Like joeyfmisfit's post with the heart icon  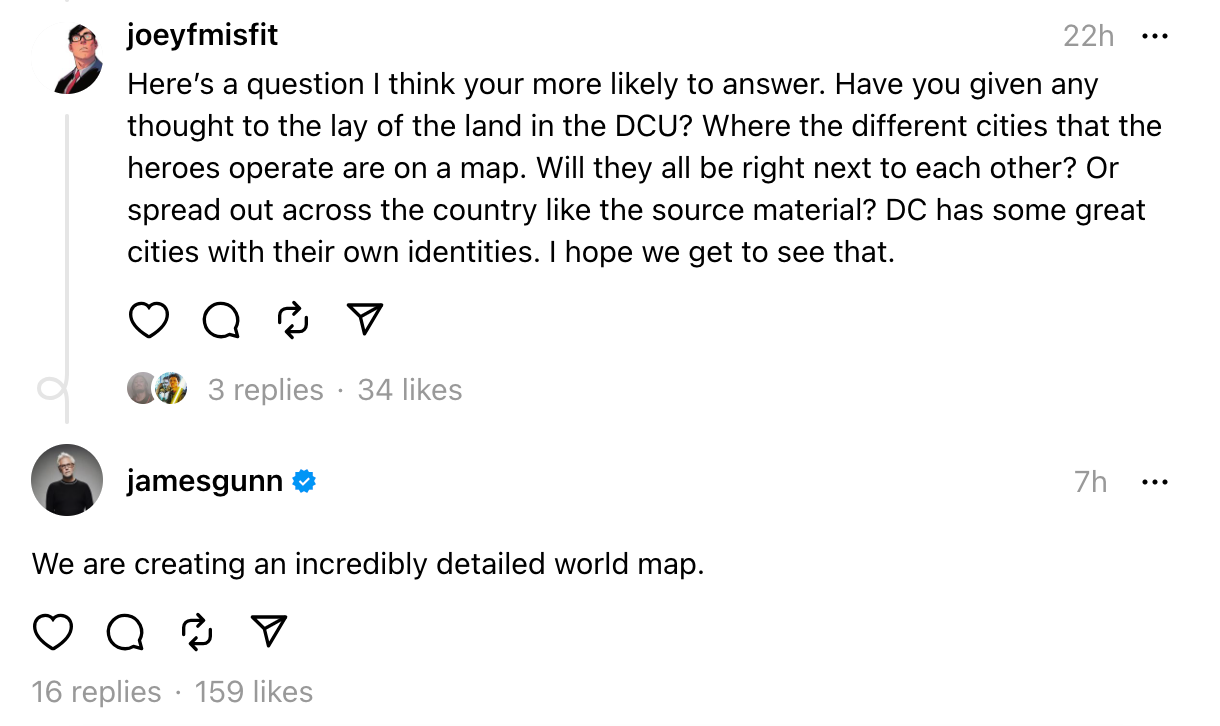tap(149, 319)
